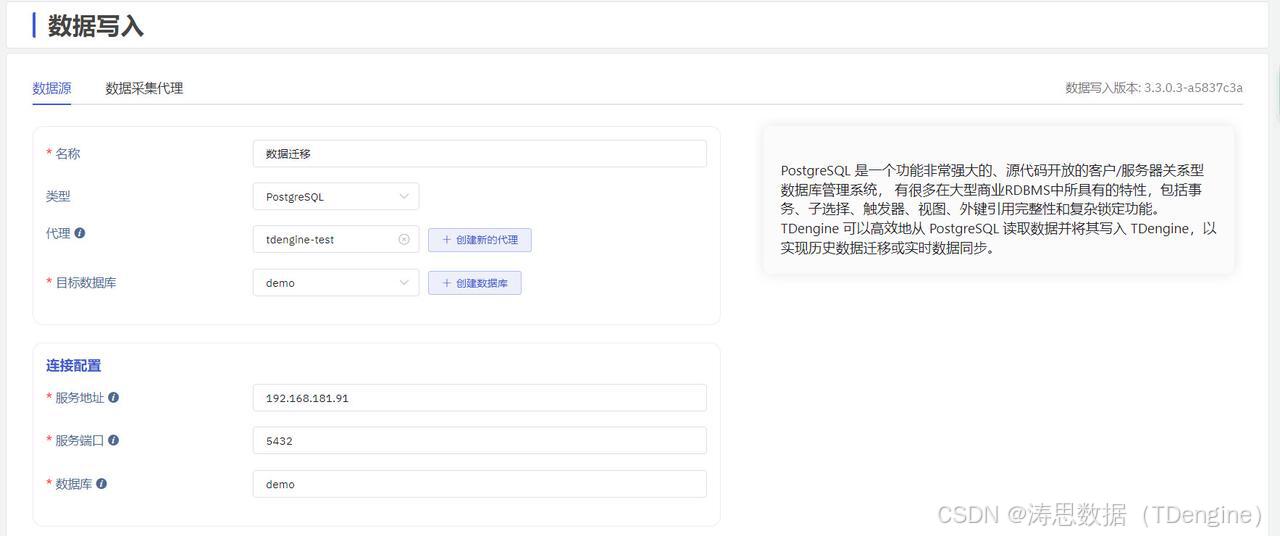Click the 数据写入 page title

(96, 26)
